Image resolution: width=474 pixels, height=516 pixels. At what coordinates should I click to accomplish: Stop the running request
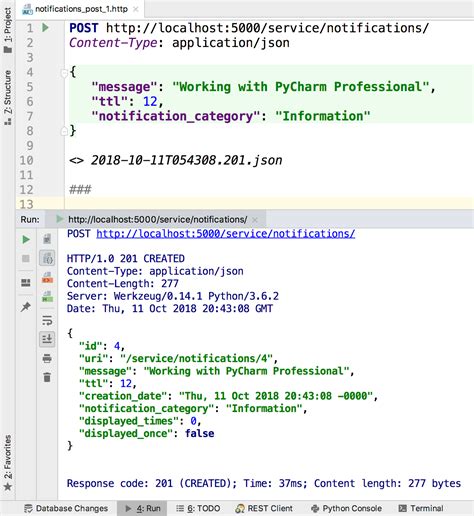26,258
